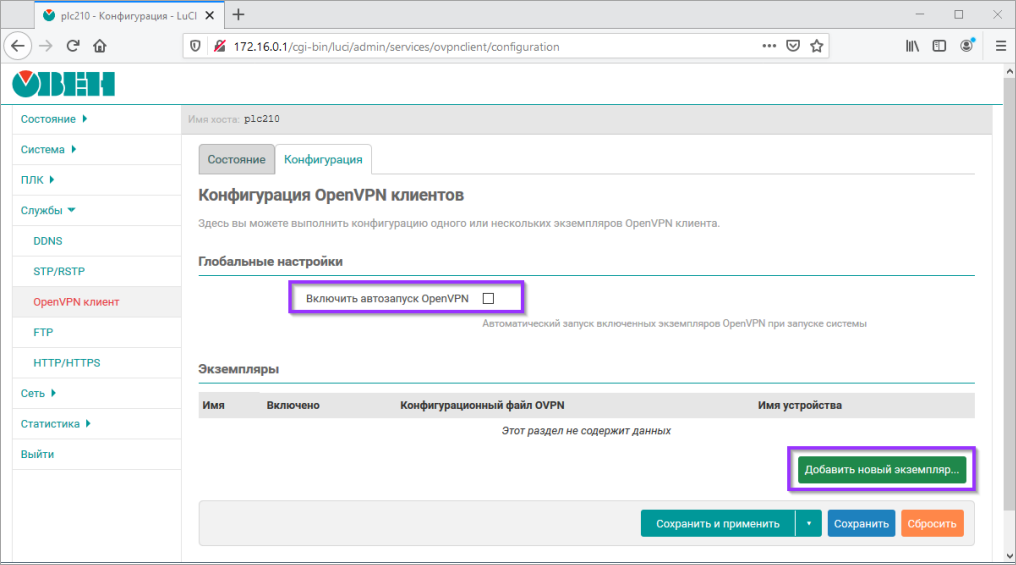
Task: Open the dropdown arrow beside Сохранить и применить
Action: [808, 523]
